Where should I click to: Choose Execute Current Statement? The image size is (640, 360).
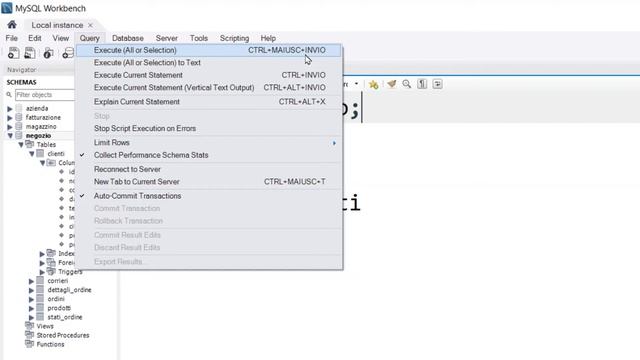[x=209, y=75]
